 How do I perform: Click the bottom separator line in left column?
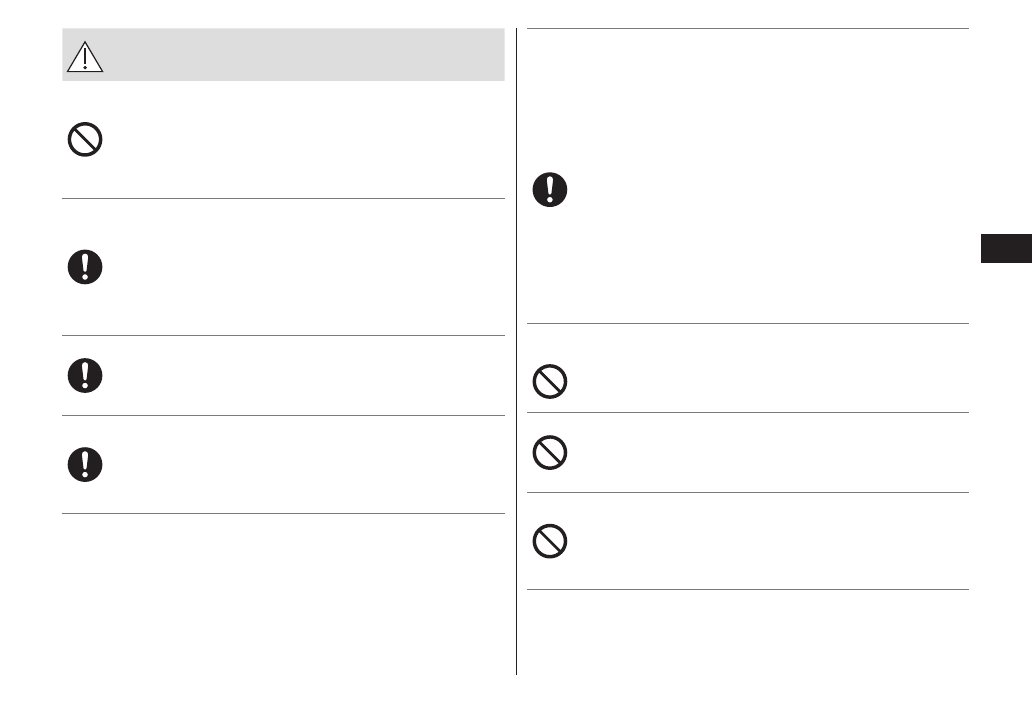283,514
